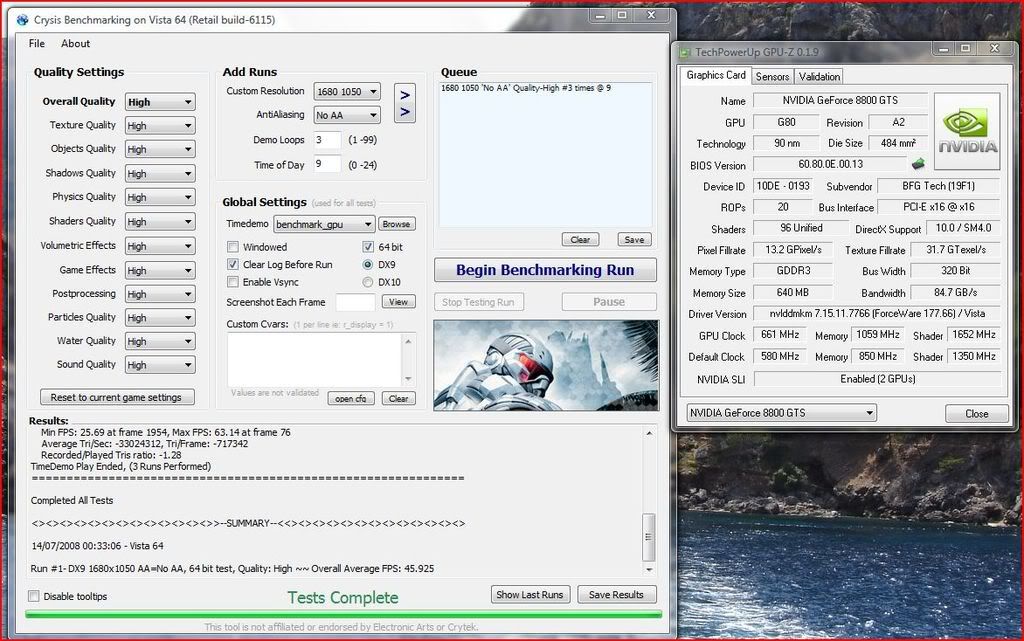The width and height of the screenshot is (1024, 641).
Task: Click the Crysis nanosuit artwork image
Action: 546,365
